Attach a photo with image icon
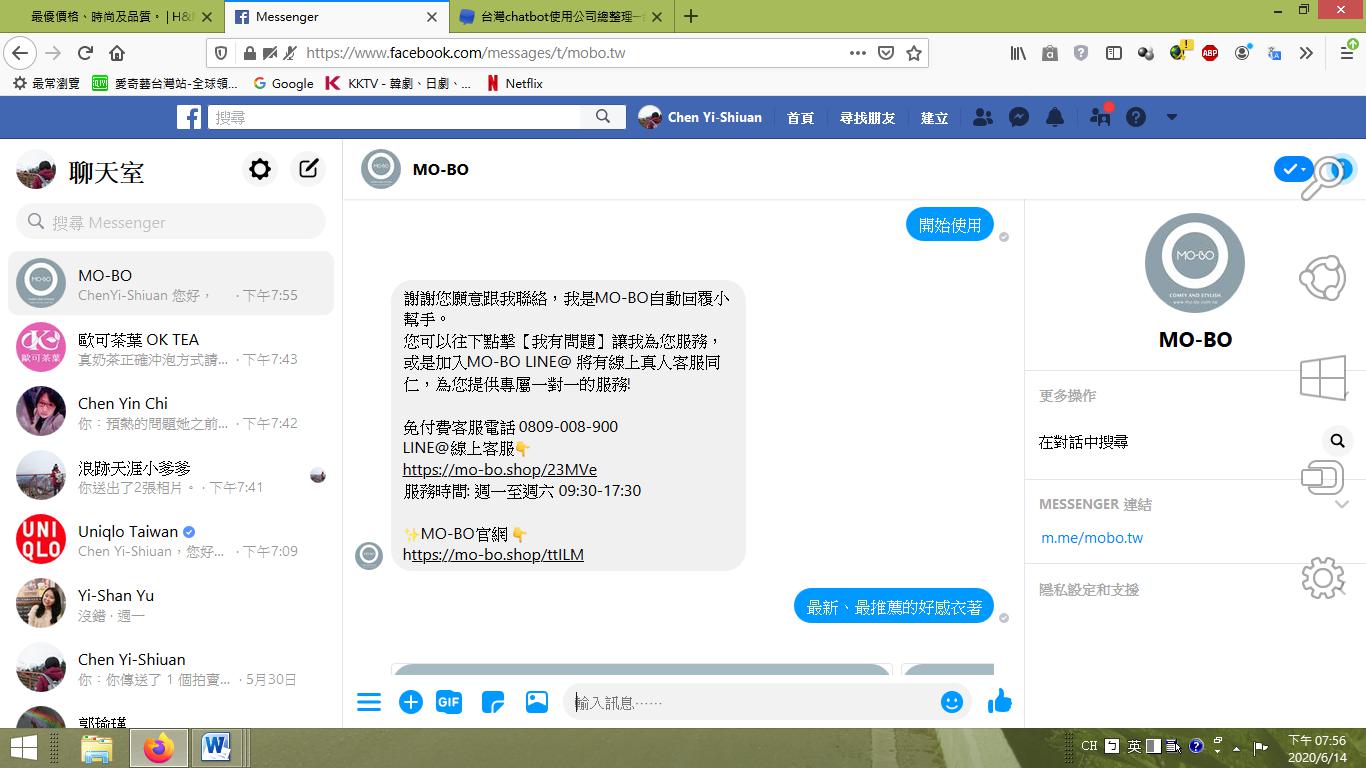 537,702
